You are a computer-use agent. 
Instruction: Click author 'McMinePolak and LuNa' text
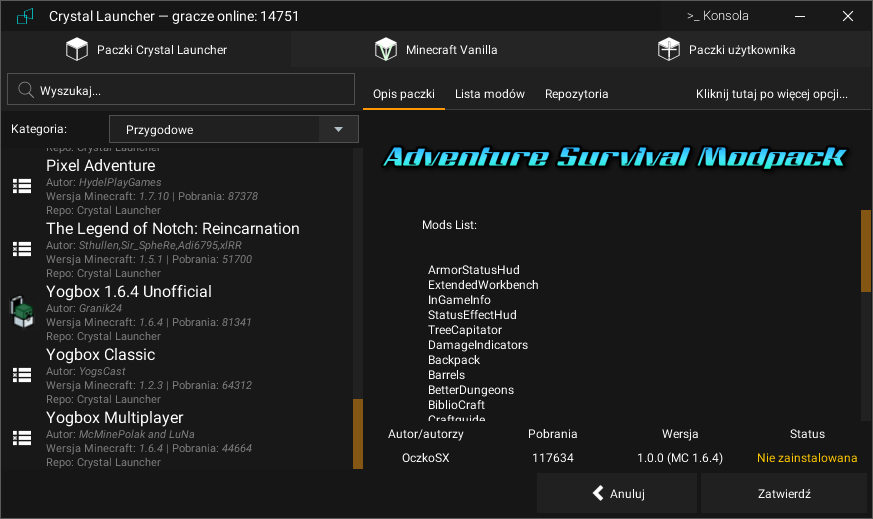pos(136,434)
